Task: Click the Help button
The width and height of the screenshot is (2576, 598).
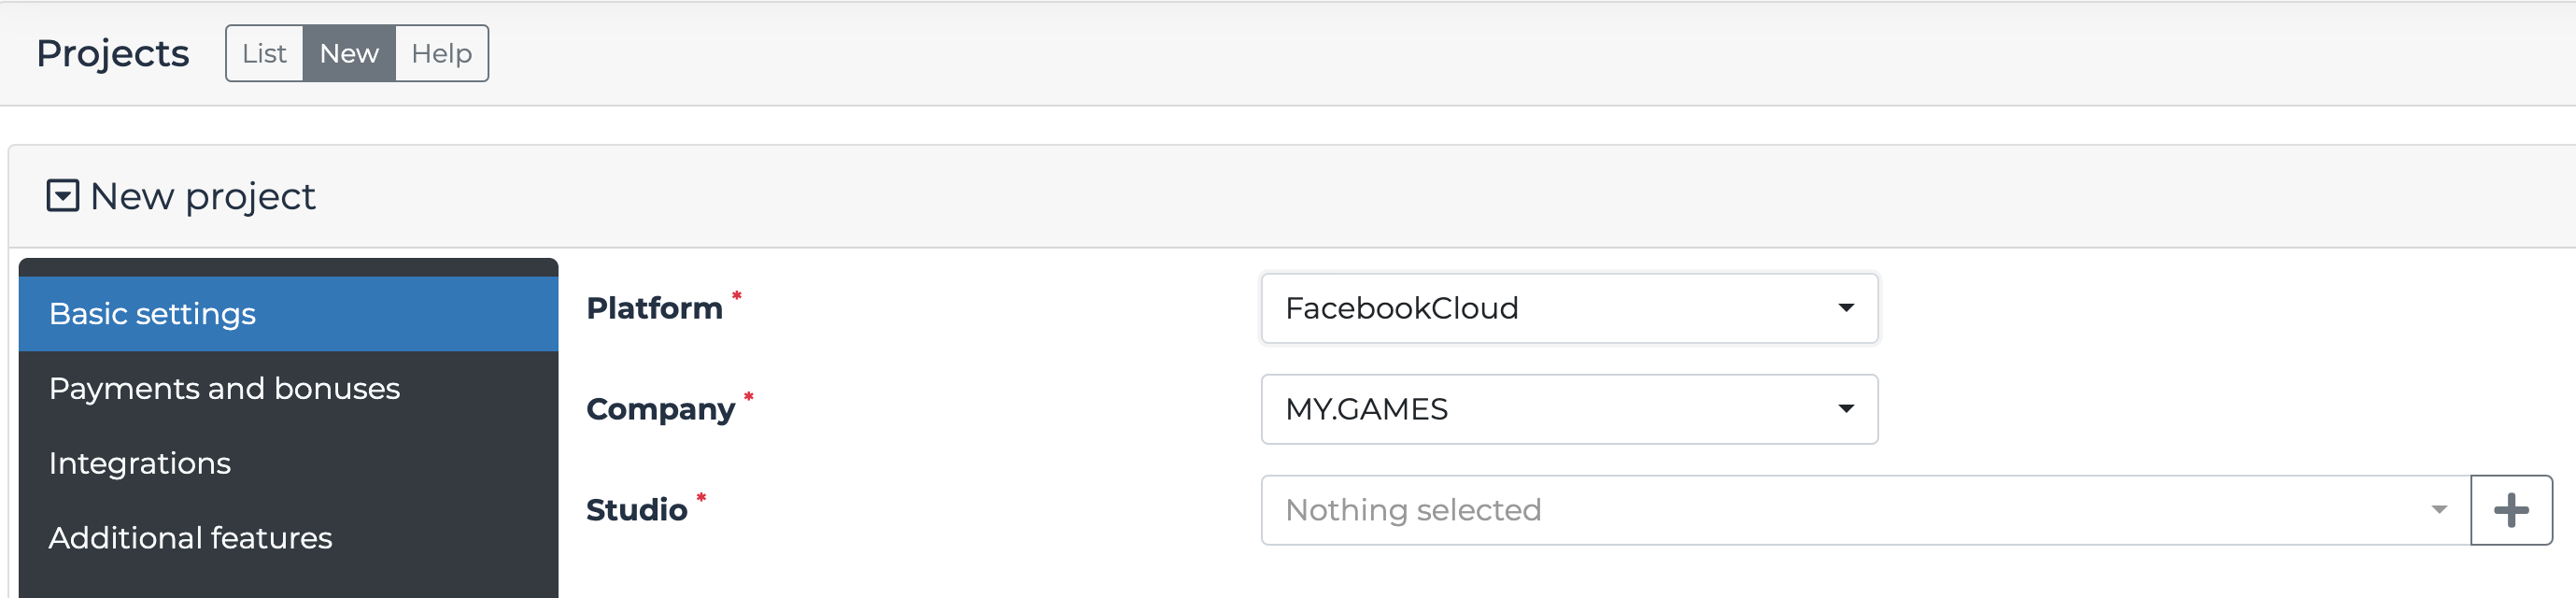Action: pyautogui.click(x=441, y=53)
